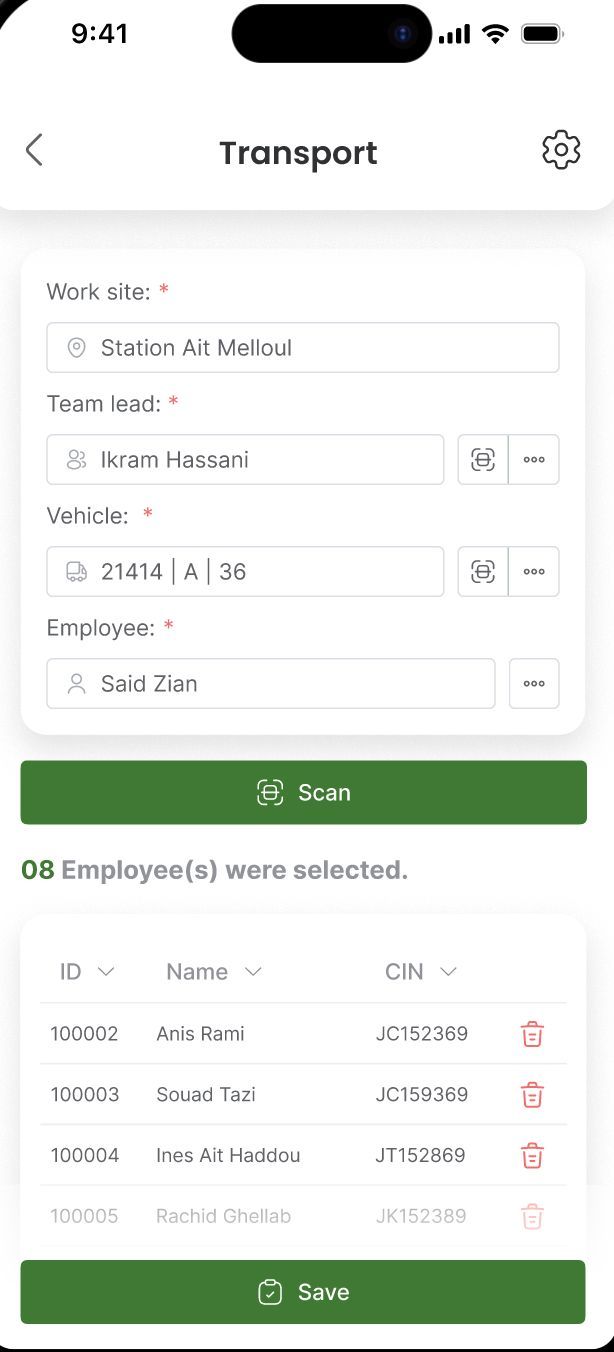Image resolution: width=614 pixels, height=1352 pixels.
Task: Open settings via the gear icon
Action: point(561,150)
